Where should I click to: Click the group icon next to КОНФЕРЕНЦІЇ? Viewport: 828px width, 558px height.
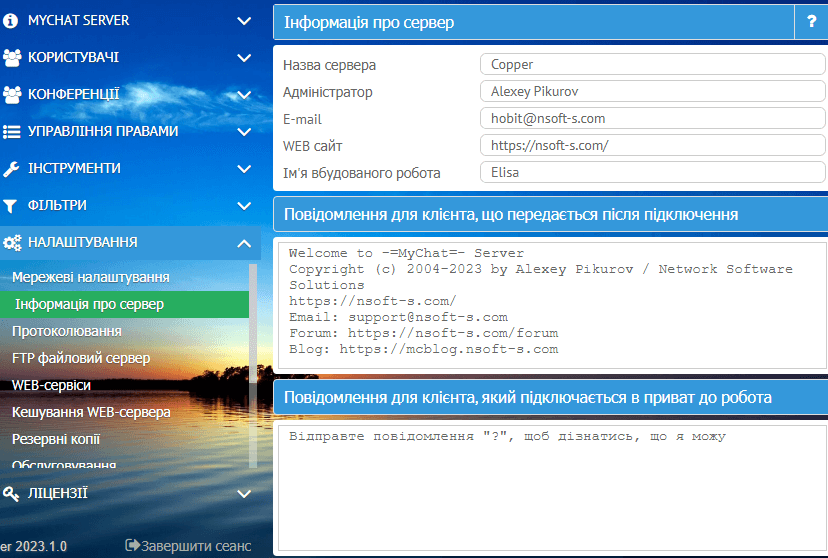click(x=12, y=94)
